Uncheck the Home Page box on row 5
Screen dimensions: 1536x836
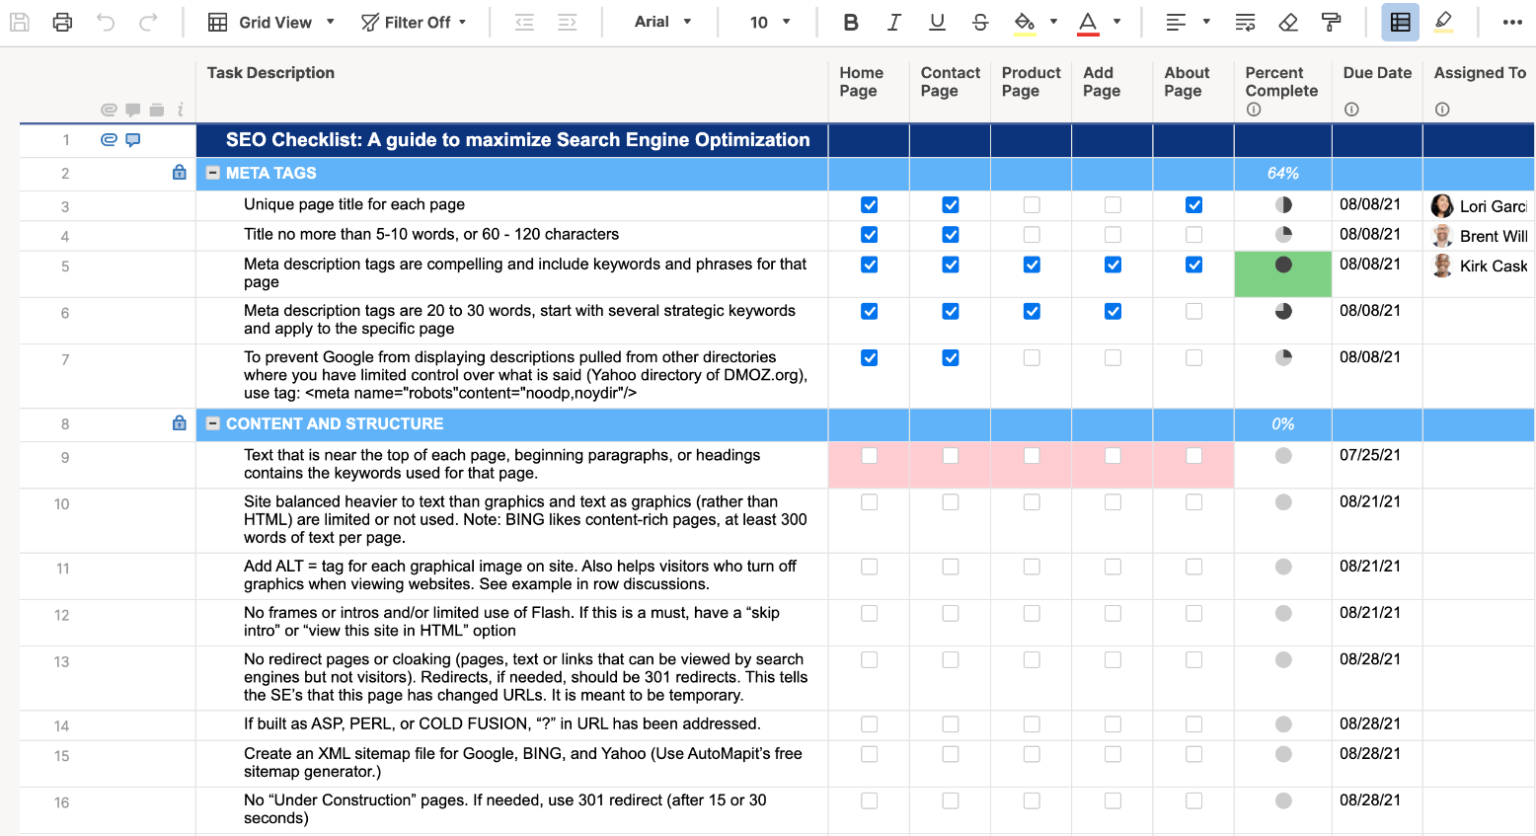(x=869, y=265)
